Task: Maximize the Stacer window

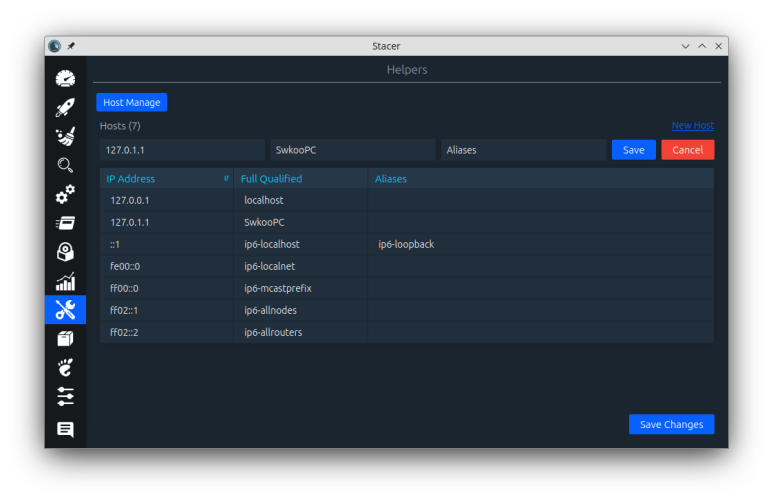Action: coord(702,46)
